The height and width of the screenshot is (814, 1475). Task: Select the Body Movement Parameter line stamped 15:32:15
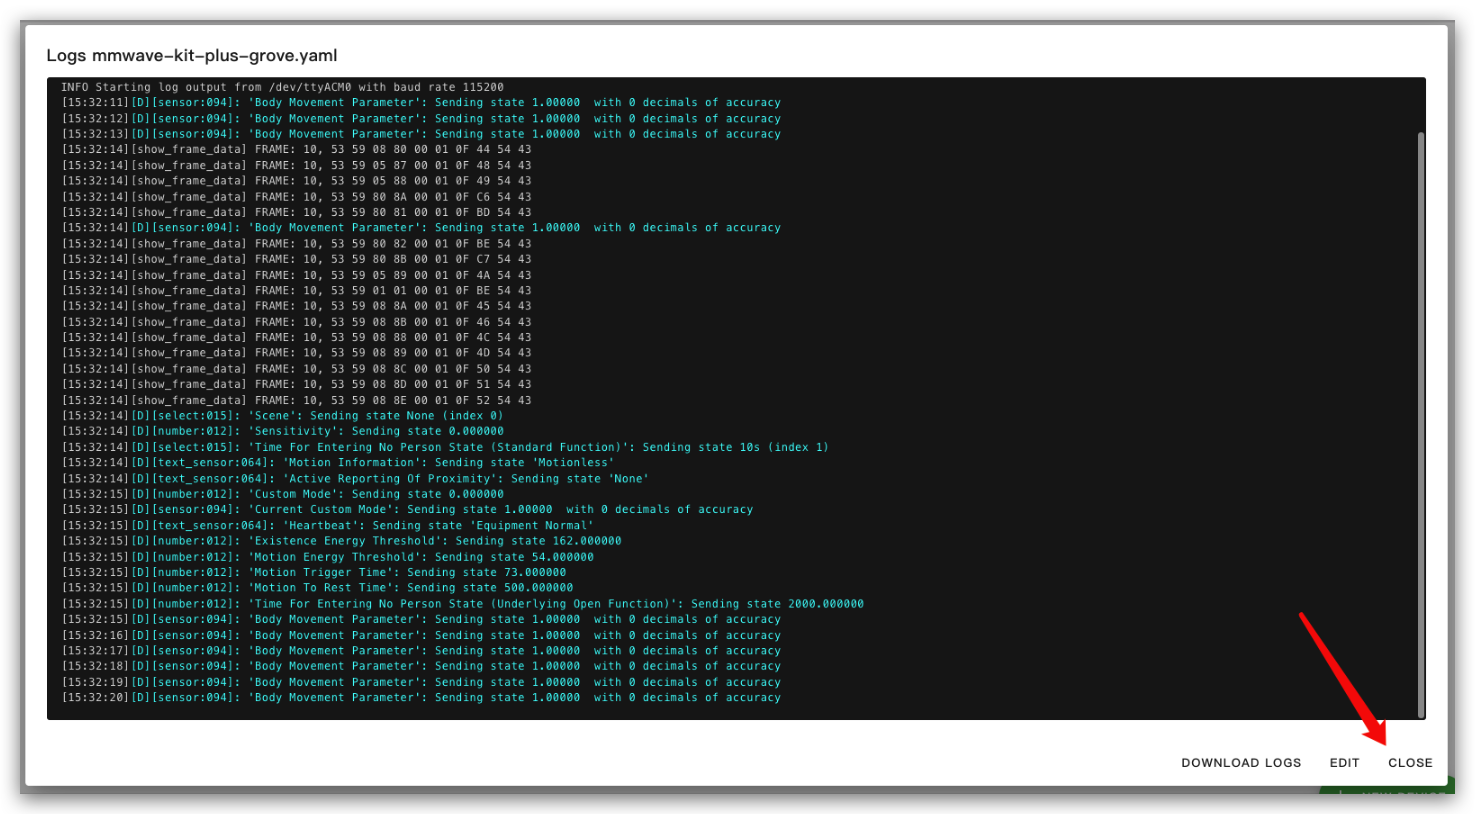(421, 620)
